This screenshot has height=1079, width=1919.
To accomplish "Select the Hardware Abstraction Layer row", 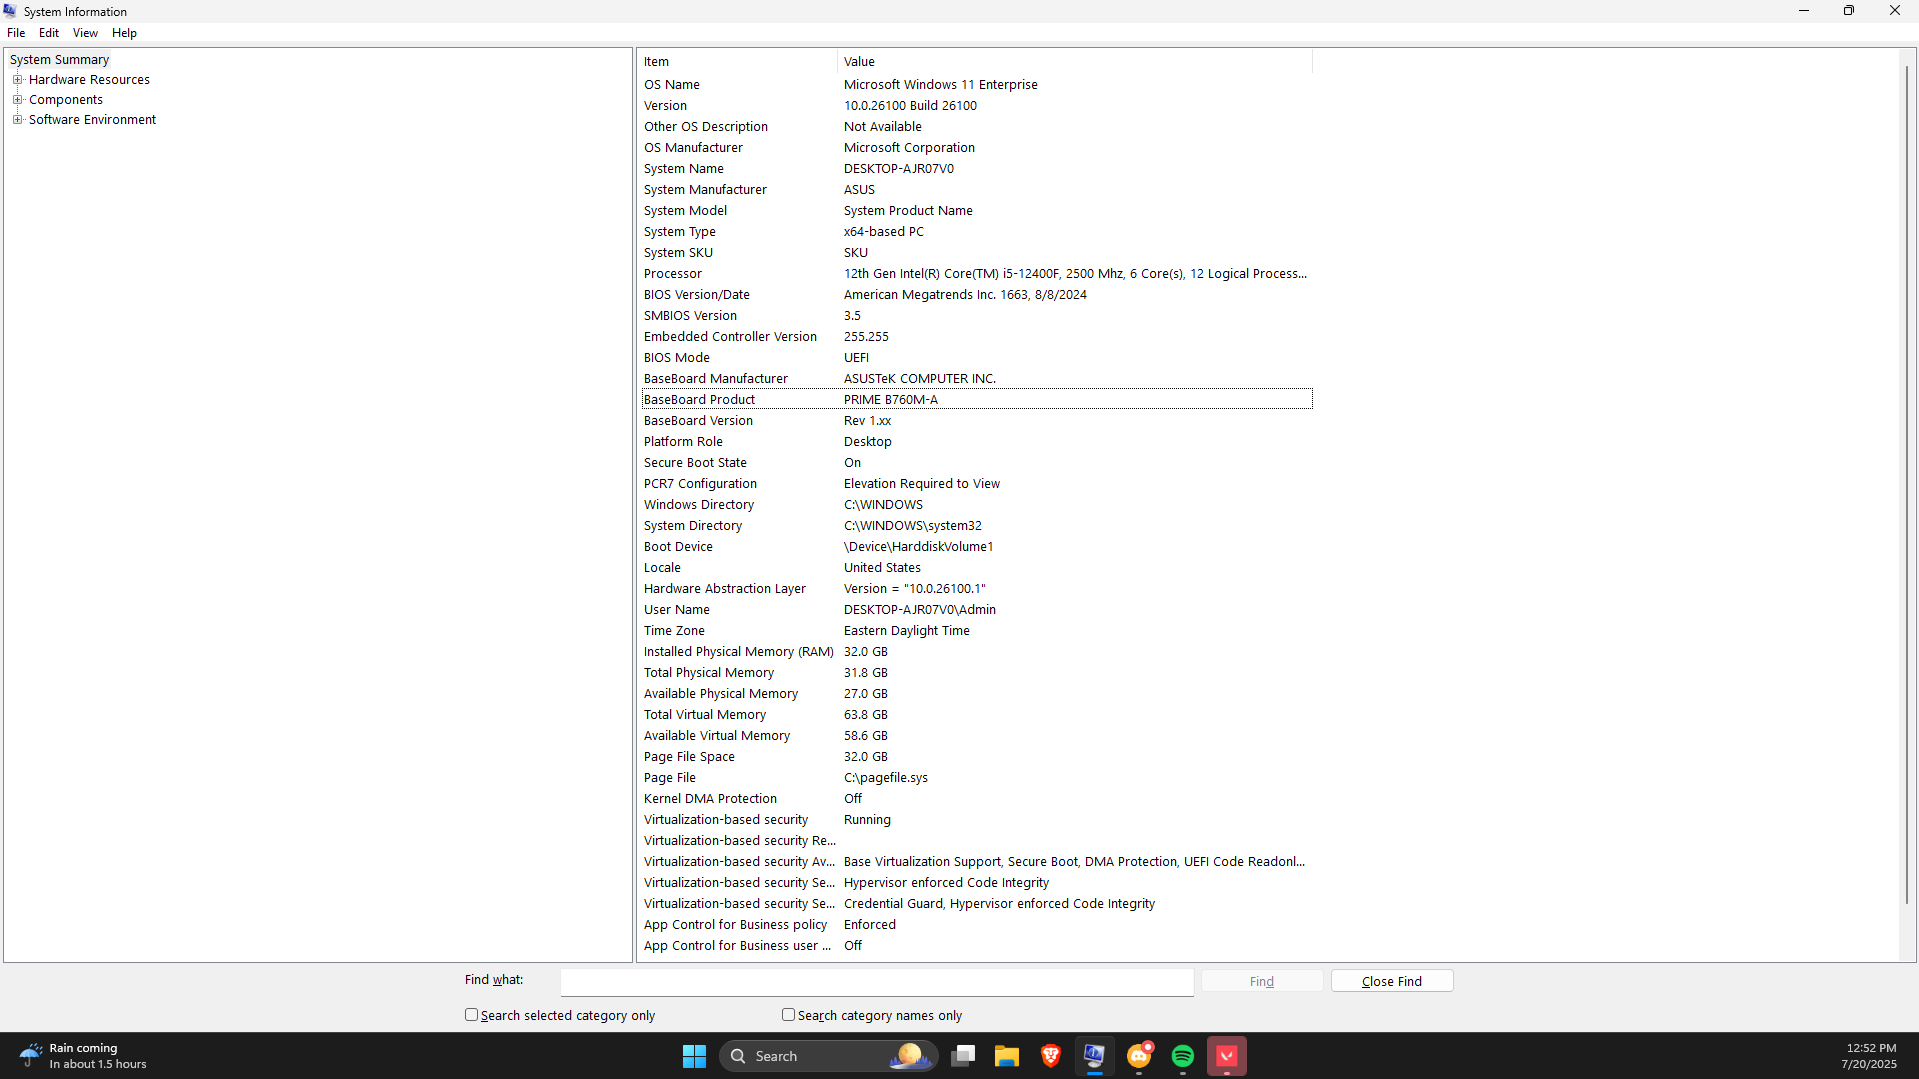I will 976,589.
